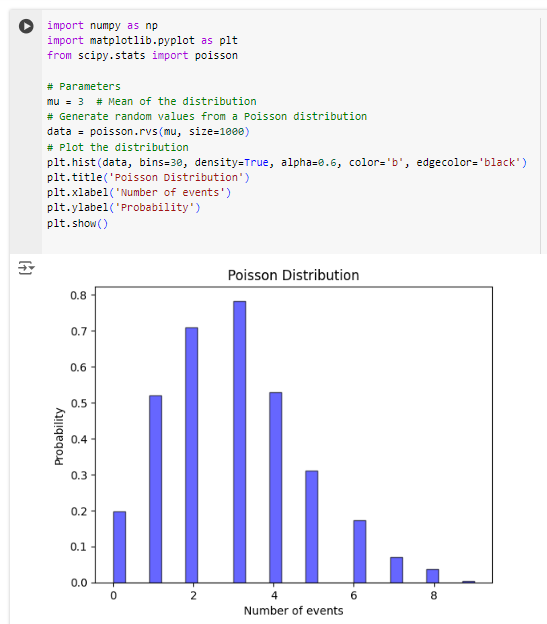Click the 'from scipy.stats import poisson' line
Screen dimensions: 547x624
coord(142,55)
